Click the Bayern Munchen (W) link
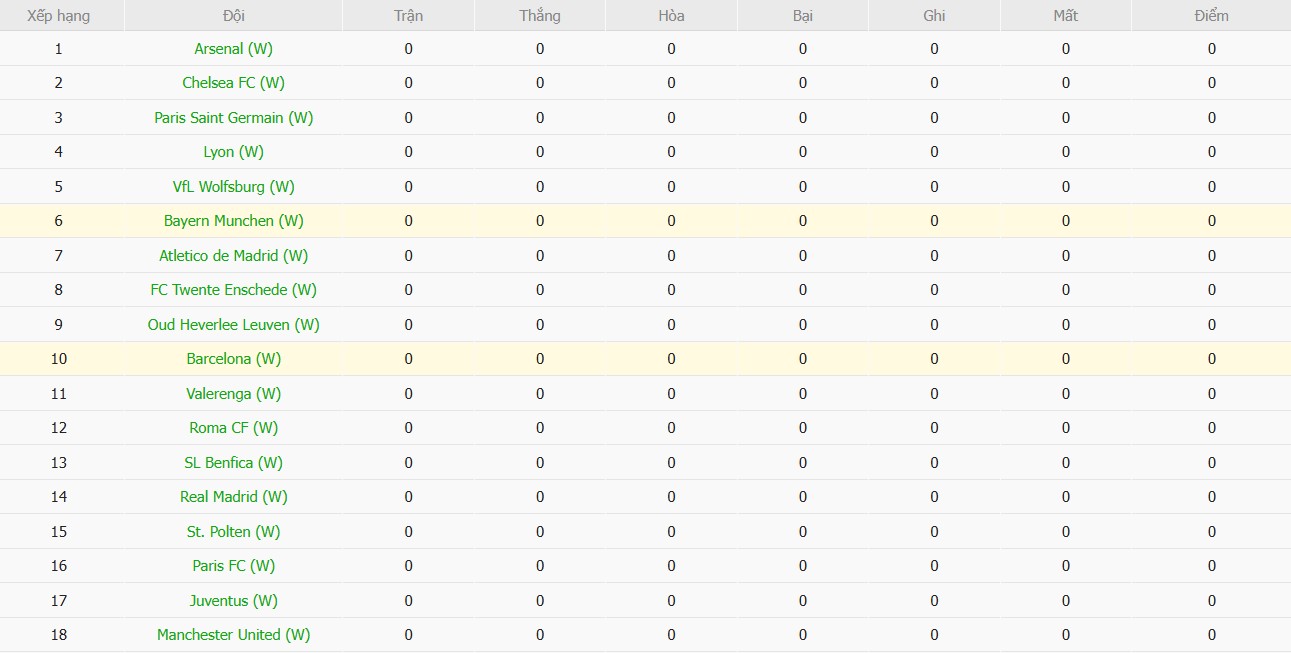 tap(233, 221)
